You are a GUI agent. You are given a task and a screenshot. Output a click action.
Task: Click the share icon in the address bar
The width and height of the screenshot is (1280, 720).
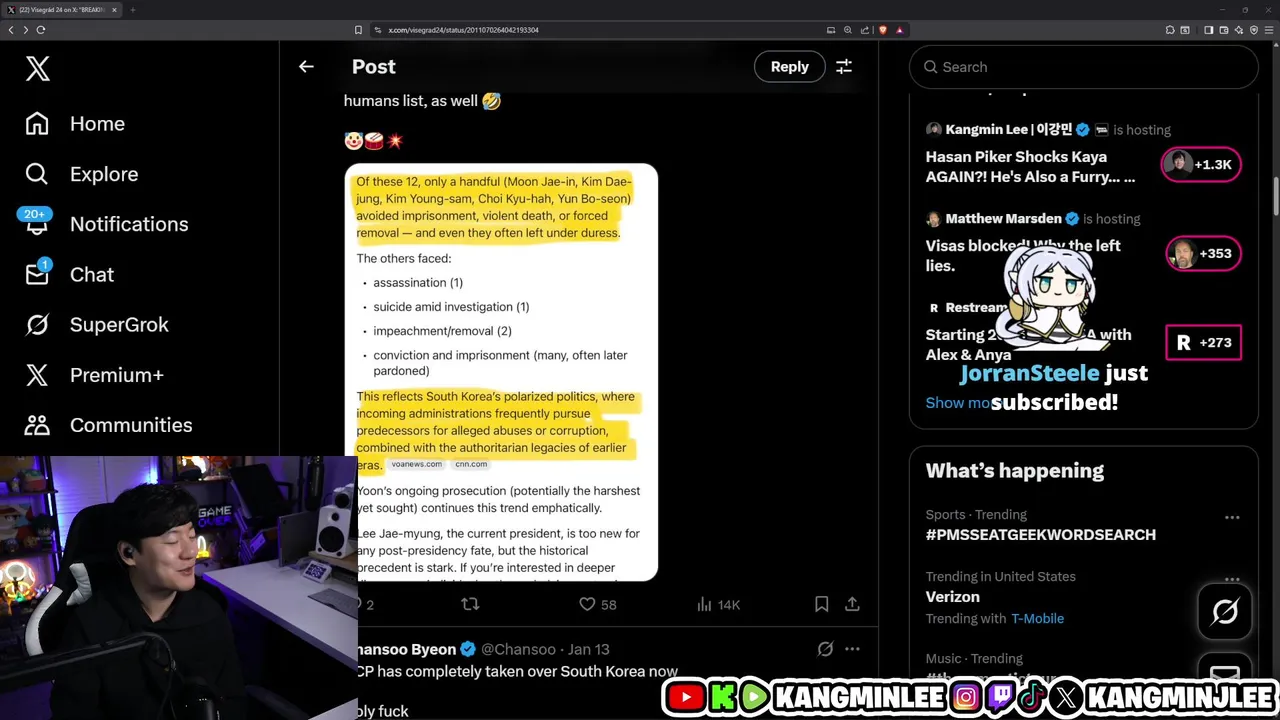864,30
